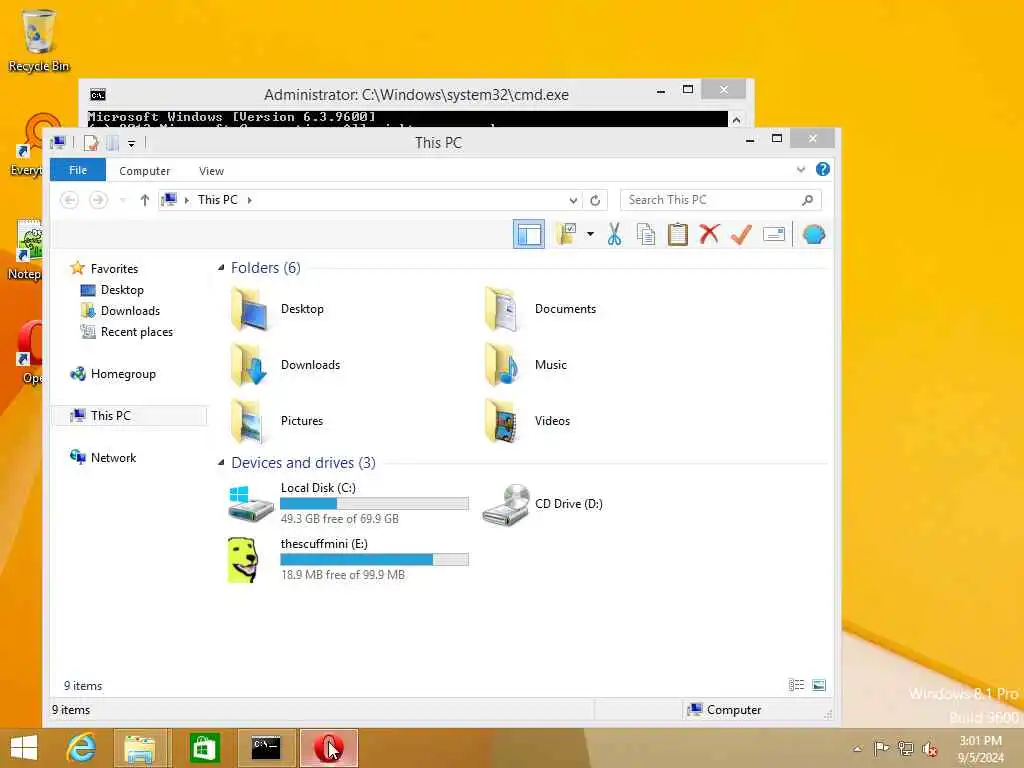
Task: Click New folder icon in quick access toolbar
Action: pyautogui.click(x=112, y=142)
